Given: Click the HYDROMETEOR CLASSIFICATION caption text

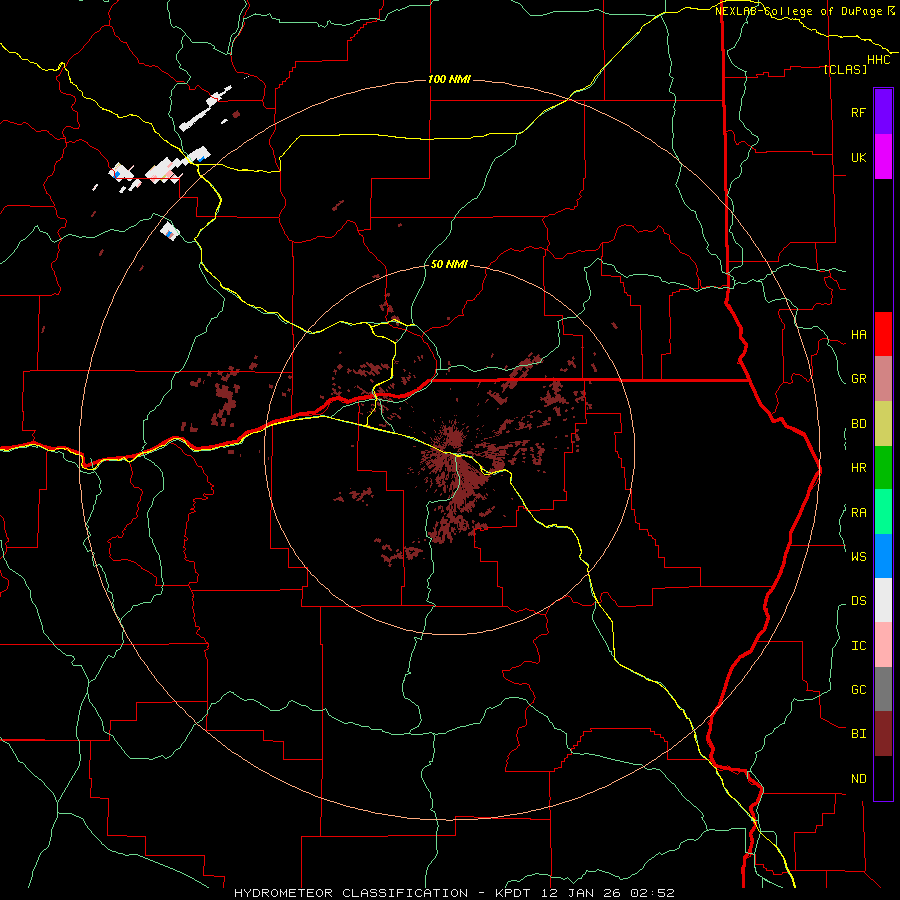Looking at the screenshot, I should tap(351, 893).
